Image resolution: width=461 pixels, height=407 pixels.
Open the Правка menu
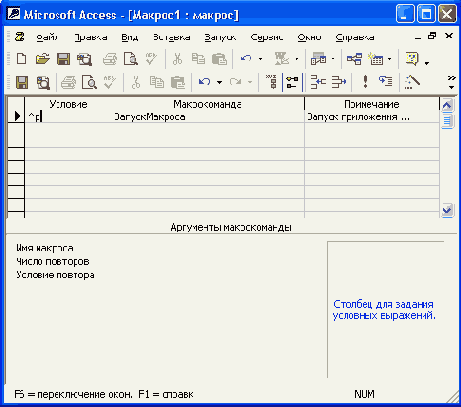pyautogui.click(x=91, y=37)
